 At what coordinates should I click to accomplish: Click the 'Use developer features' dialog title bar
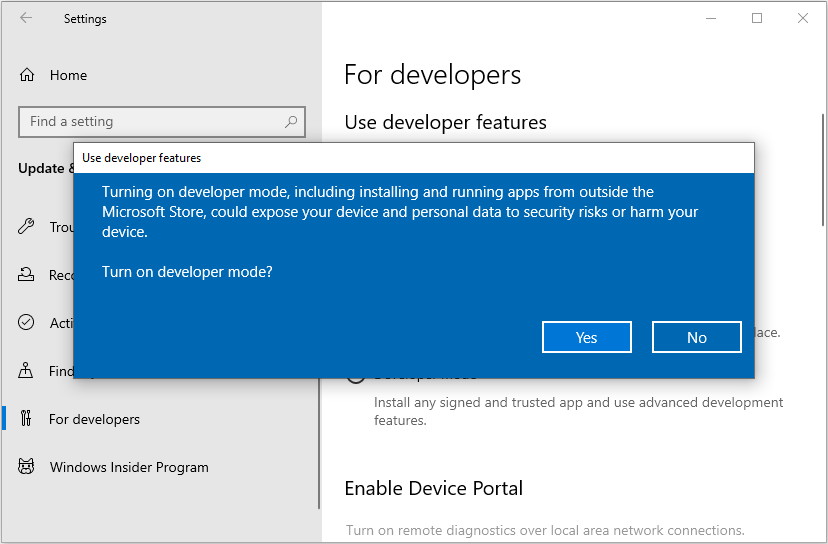click(x=413, y=157)
